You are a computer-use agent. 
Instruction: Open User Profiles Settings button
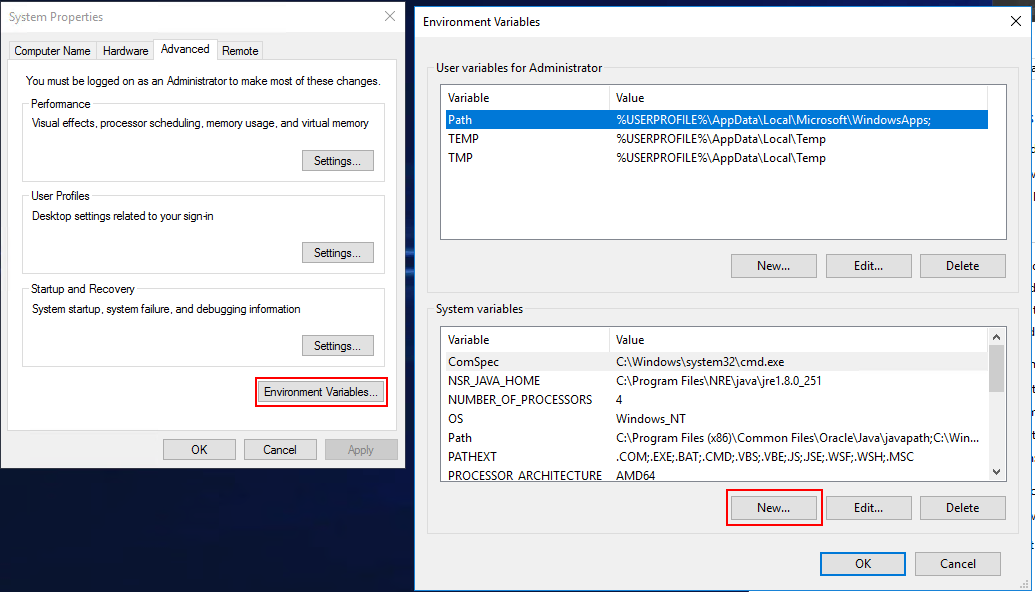click(x=337, y=253)
